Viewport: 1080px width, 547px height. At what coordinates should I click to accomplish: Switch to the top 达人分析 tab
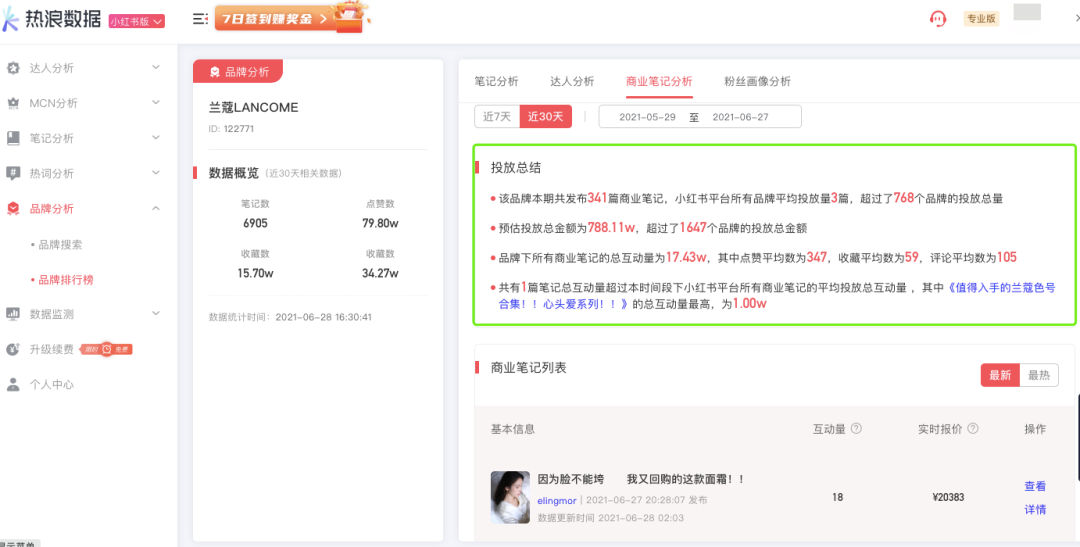tap(572, 81)
